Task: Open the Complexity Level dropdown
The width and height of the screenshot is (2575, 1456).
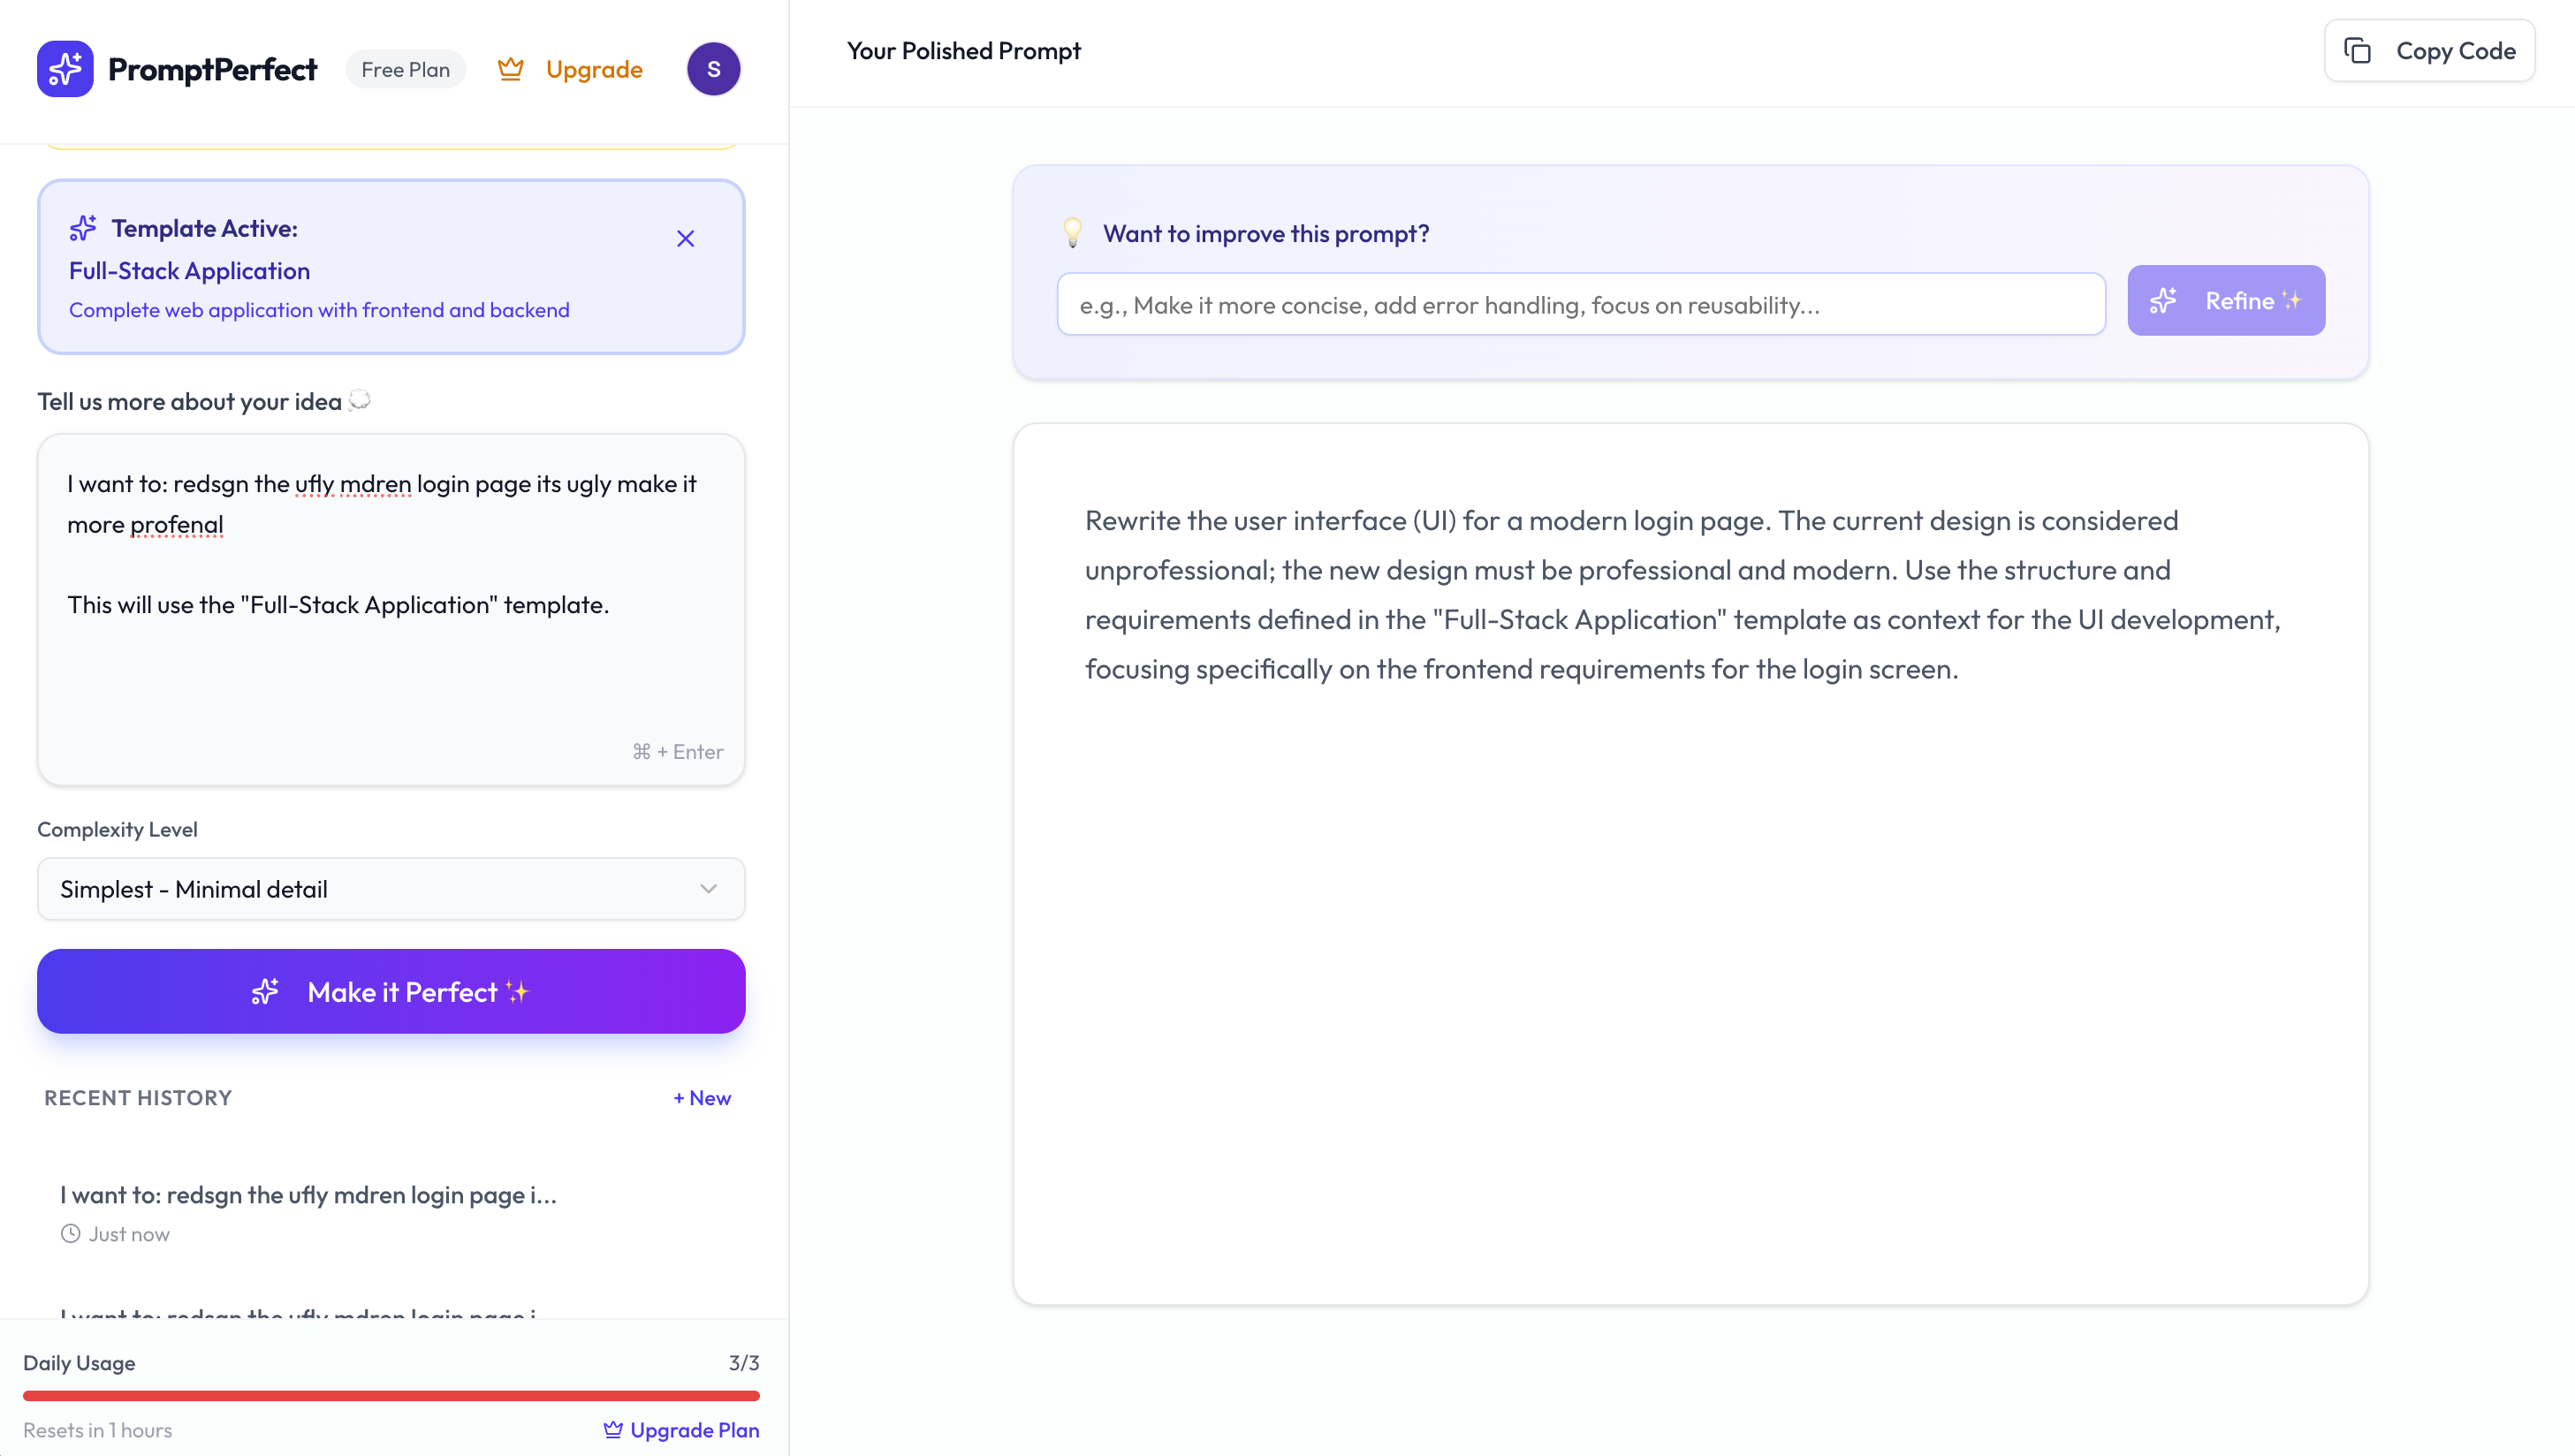Action: (x=390, y=889)
